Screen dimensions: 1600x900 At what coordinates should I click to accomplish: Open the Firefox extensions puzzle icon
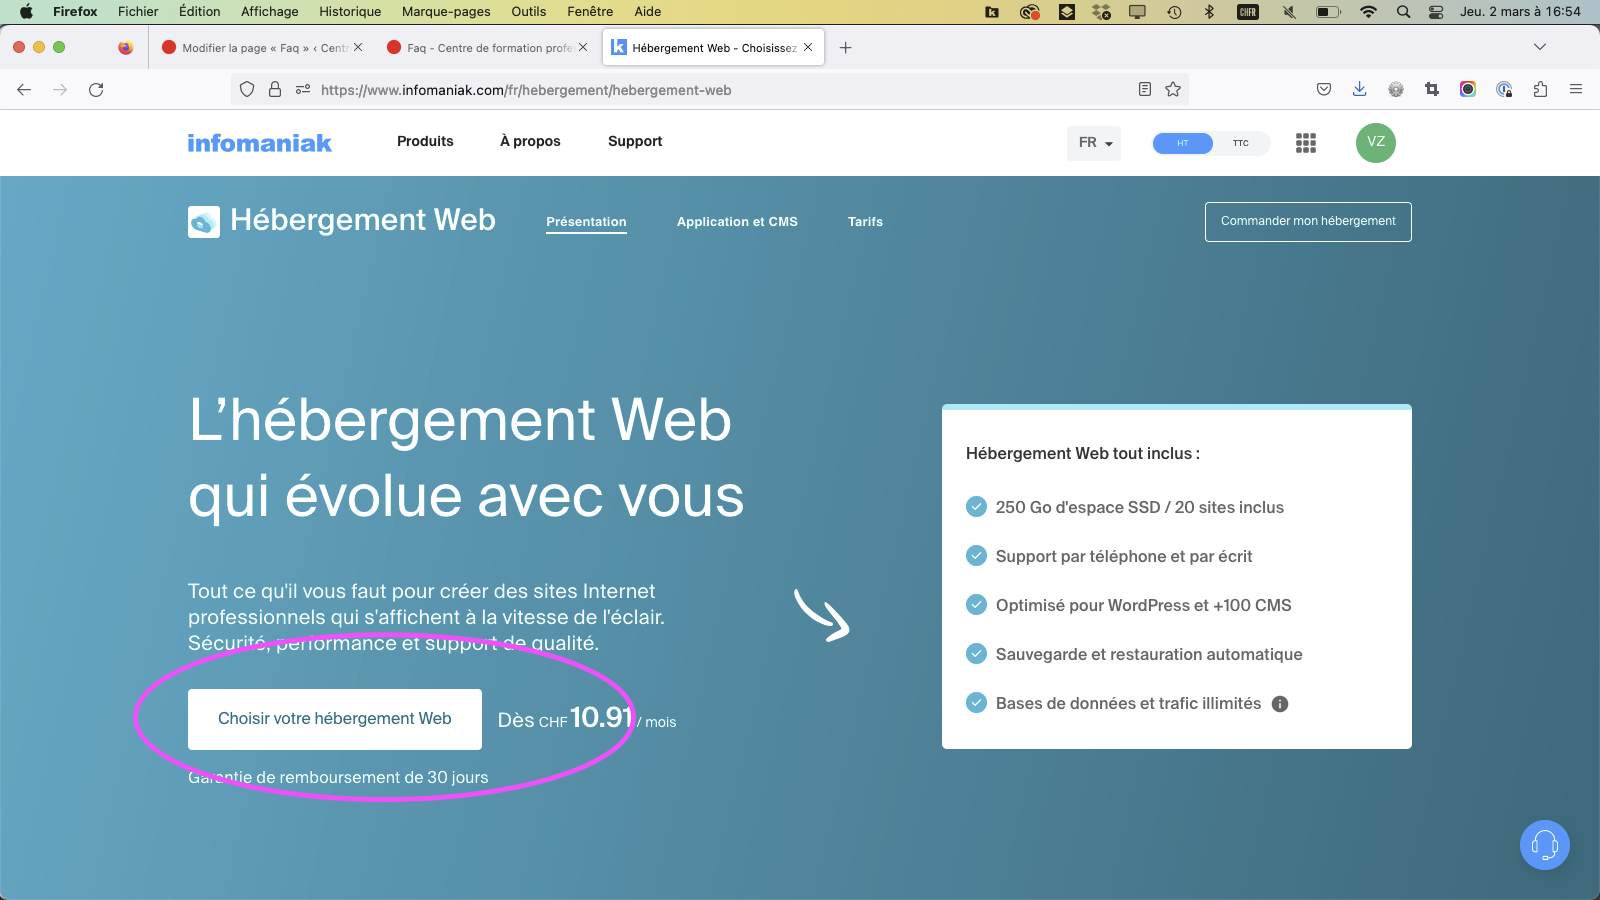[1540, 90]
